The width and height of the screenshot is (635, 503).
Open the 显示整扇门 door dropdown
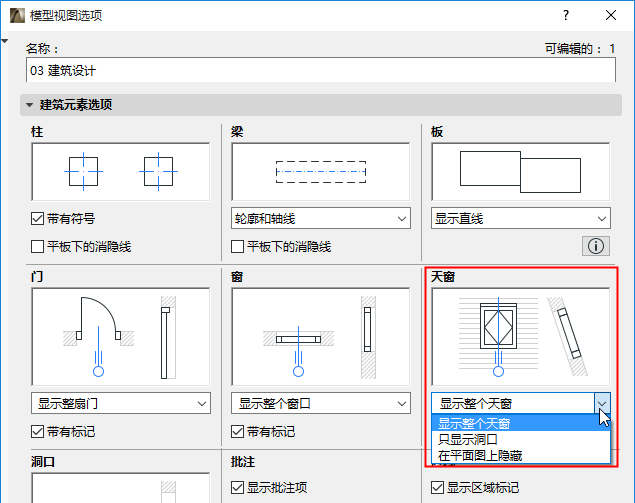(x=121, y=403)
